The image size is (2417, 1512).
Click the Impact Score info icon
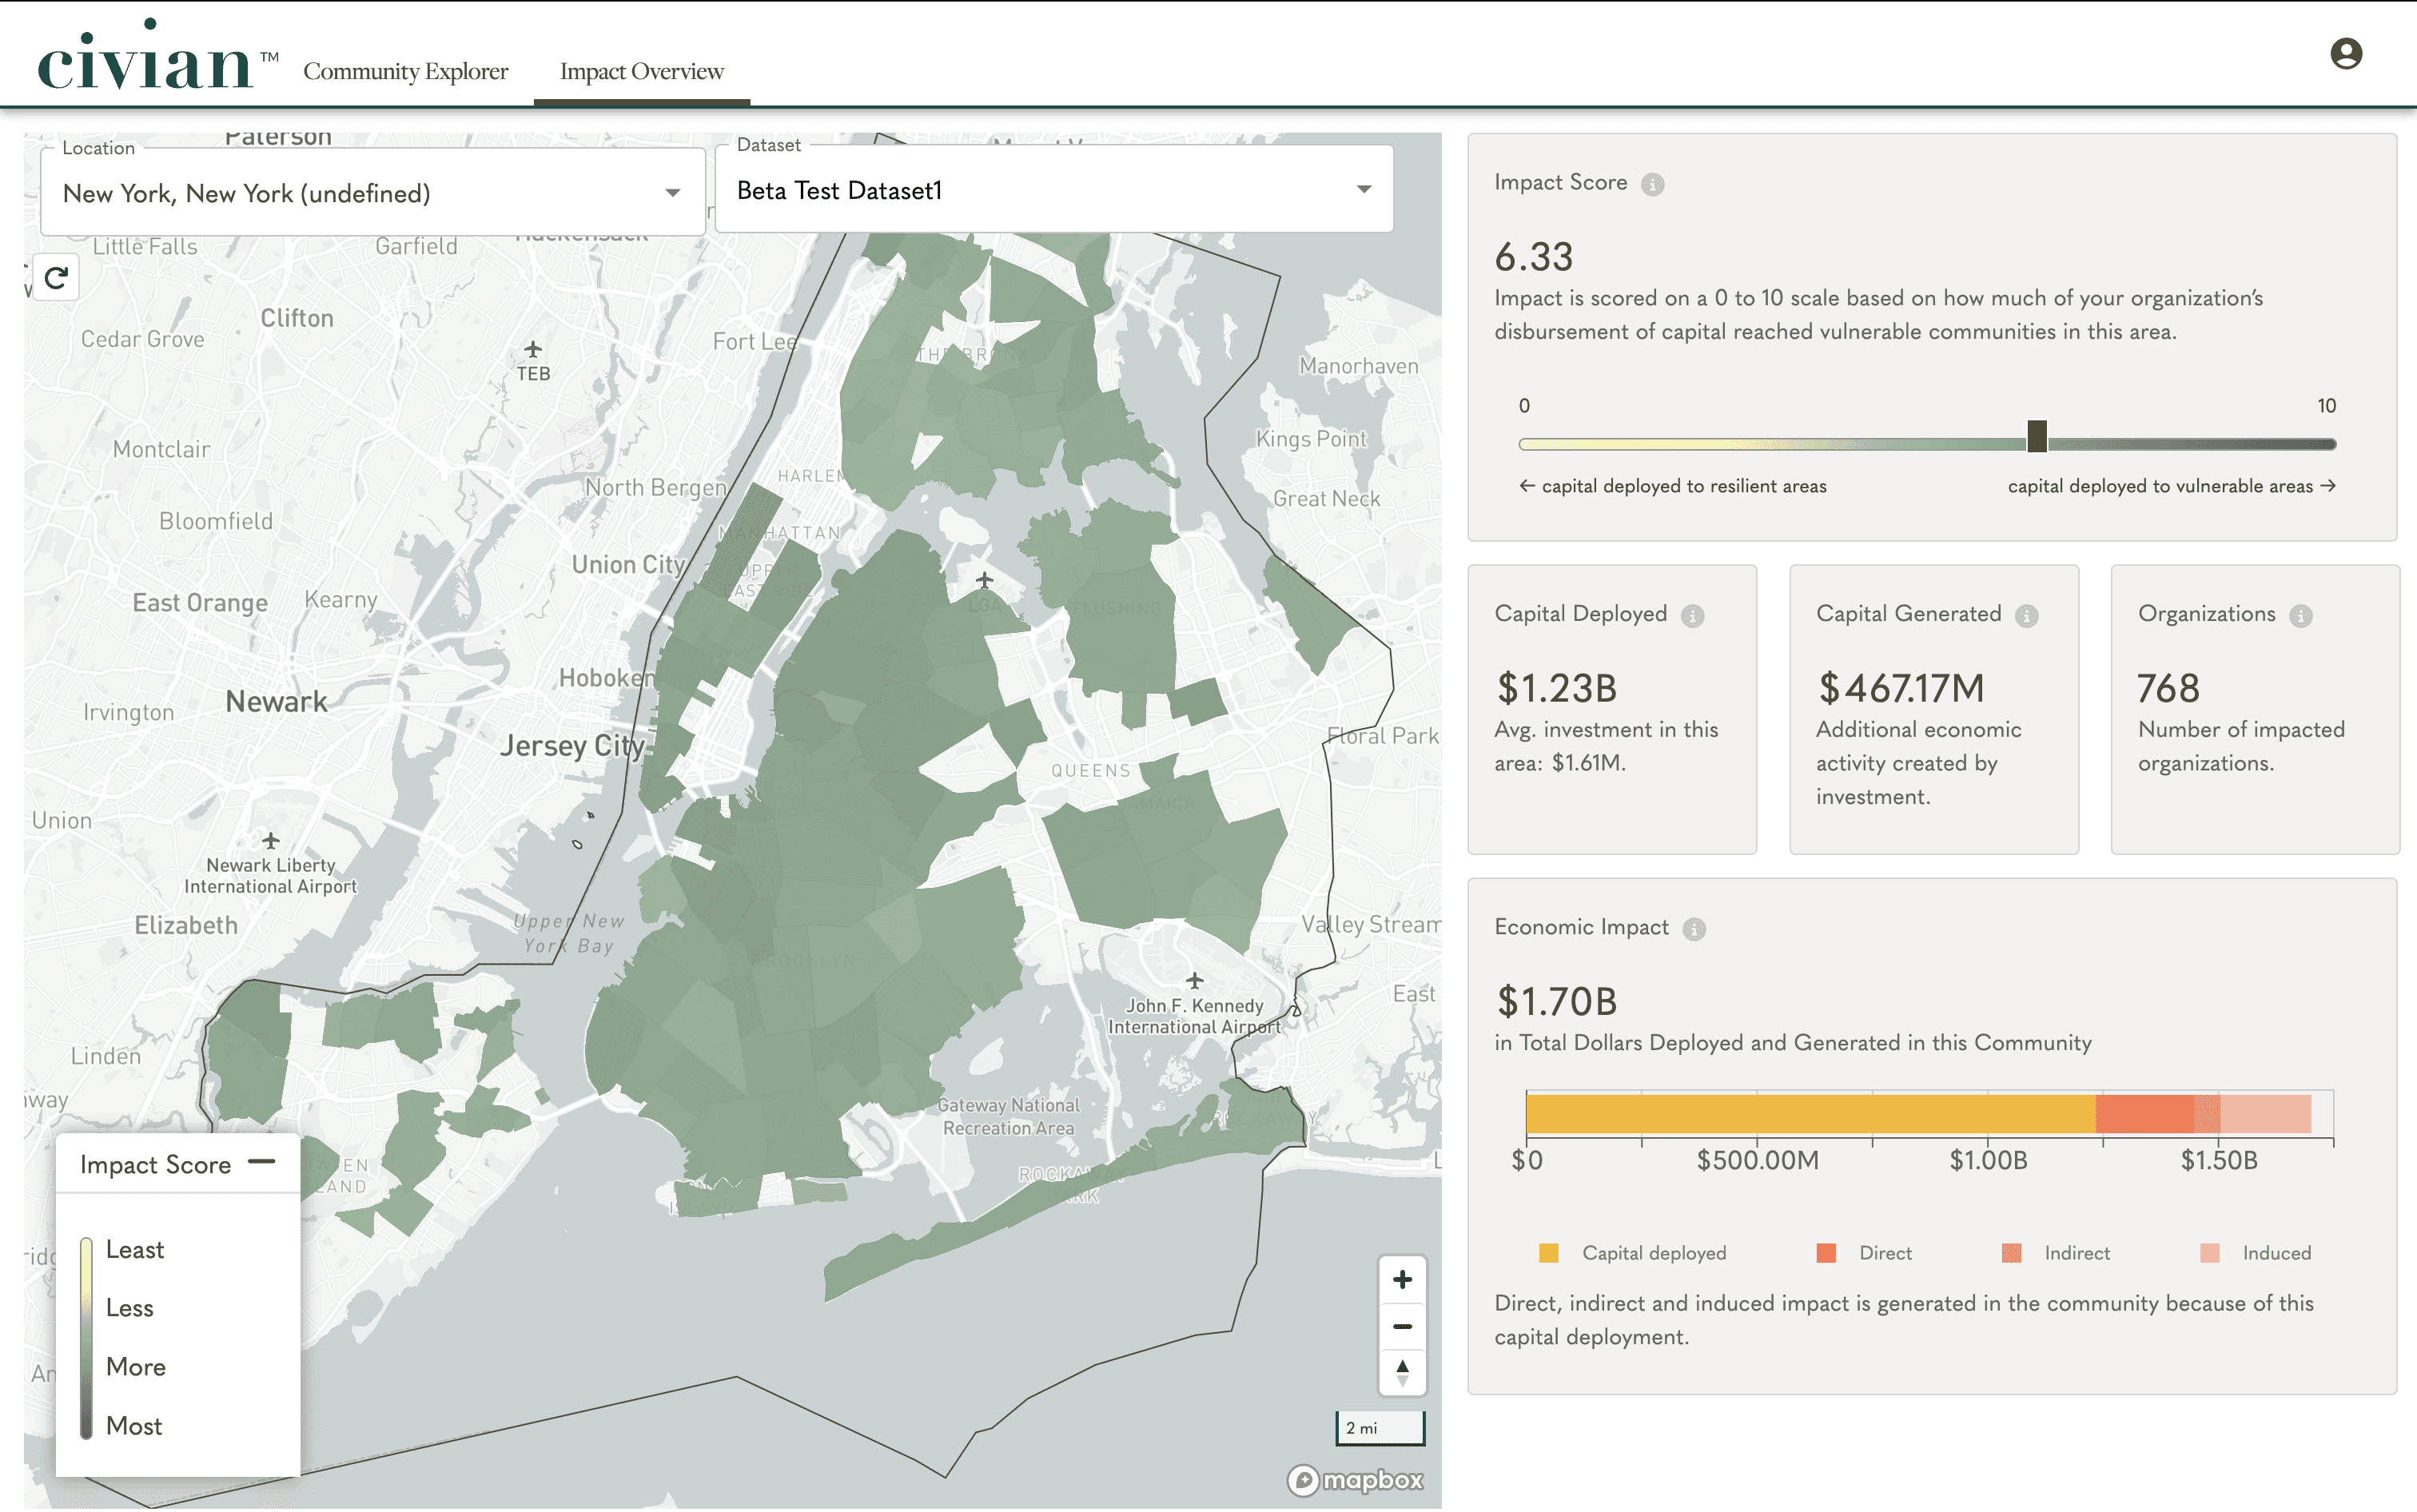1652,184
